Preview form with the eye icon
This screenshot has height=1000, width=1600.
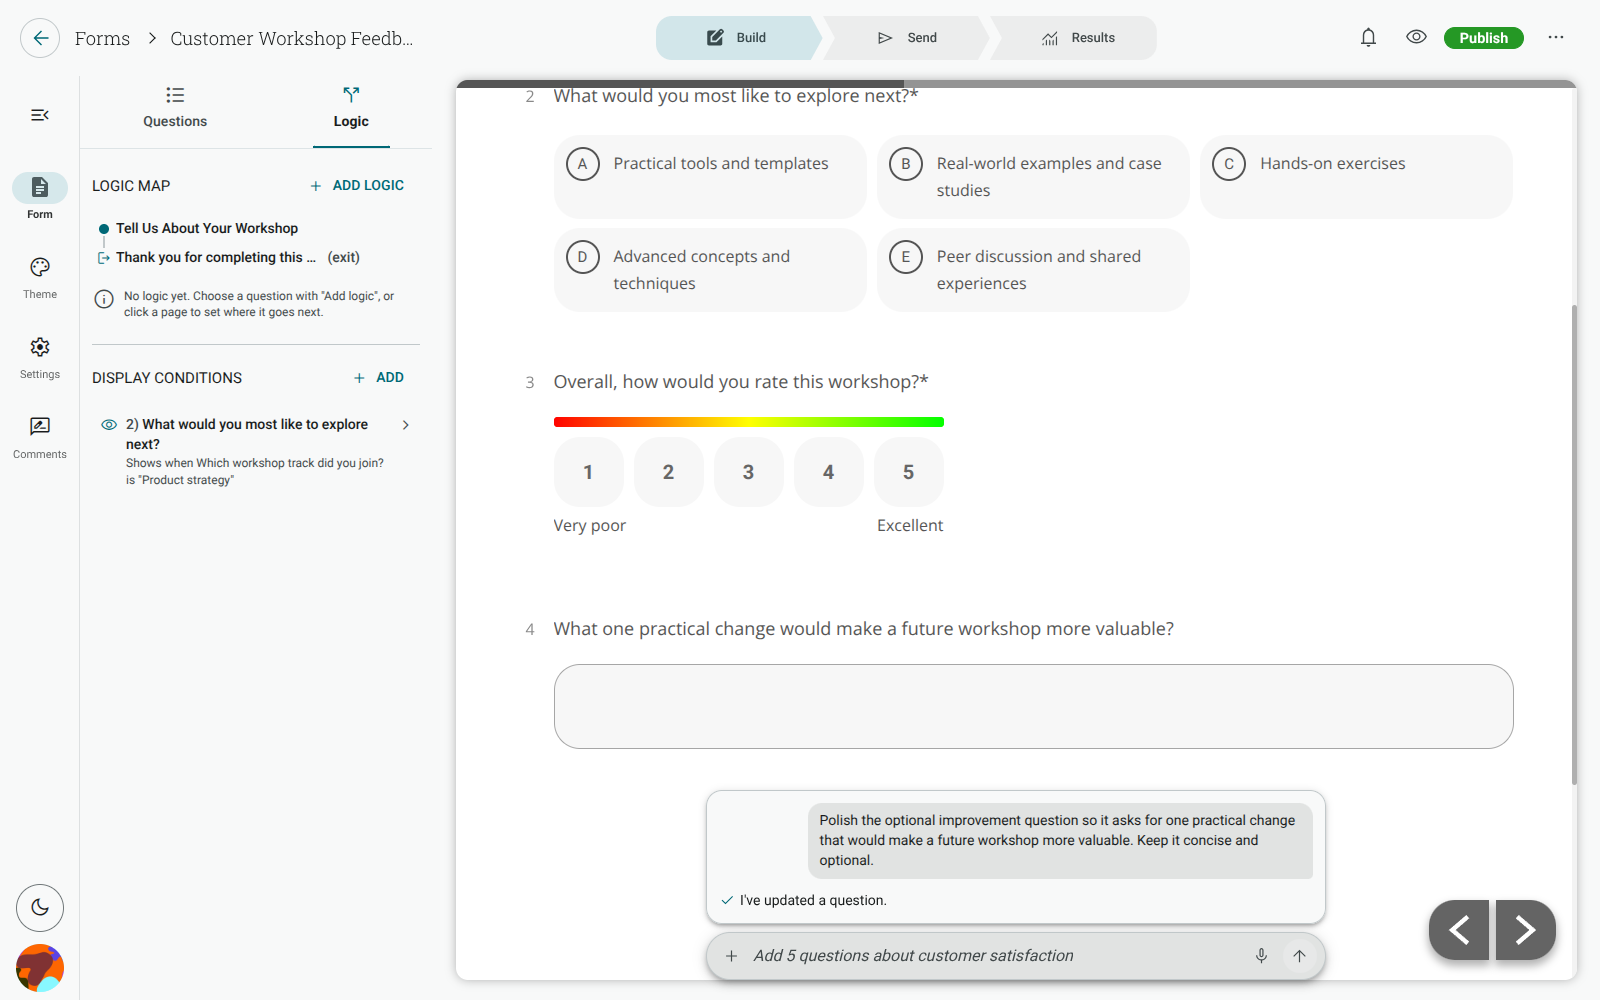[1416, 37]
